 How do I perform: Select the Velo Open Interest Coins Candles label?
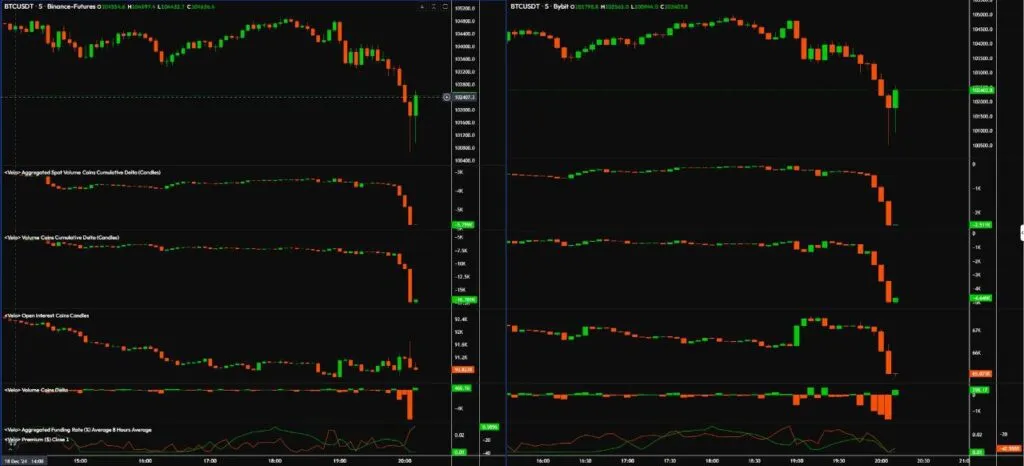[x=46, y=315]
